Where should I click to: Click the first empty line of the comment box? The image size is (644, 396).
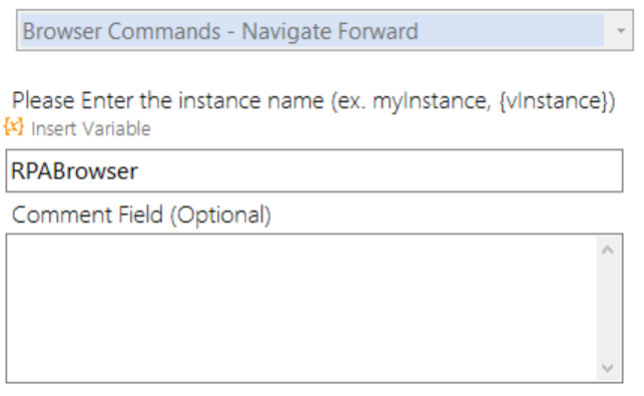(301, 246)
